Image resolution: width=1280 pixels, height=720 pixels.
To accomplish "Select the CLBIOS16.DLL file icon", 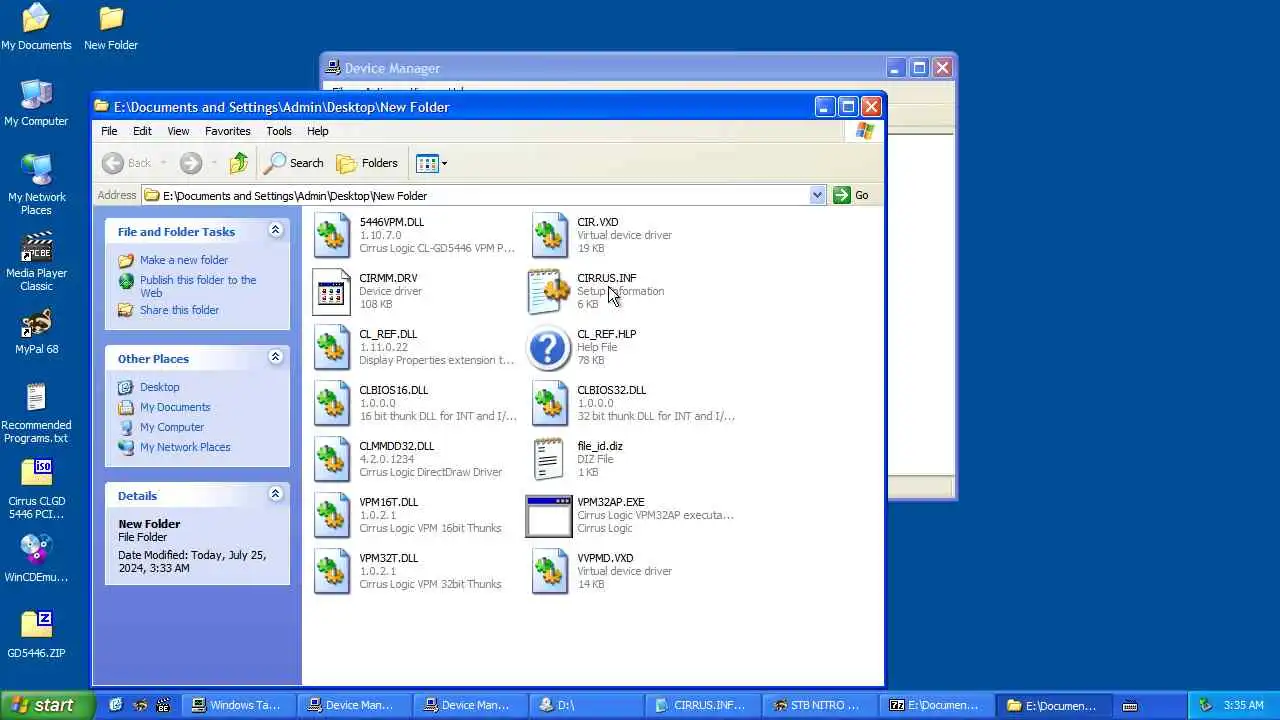I will coord(332,403).
